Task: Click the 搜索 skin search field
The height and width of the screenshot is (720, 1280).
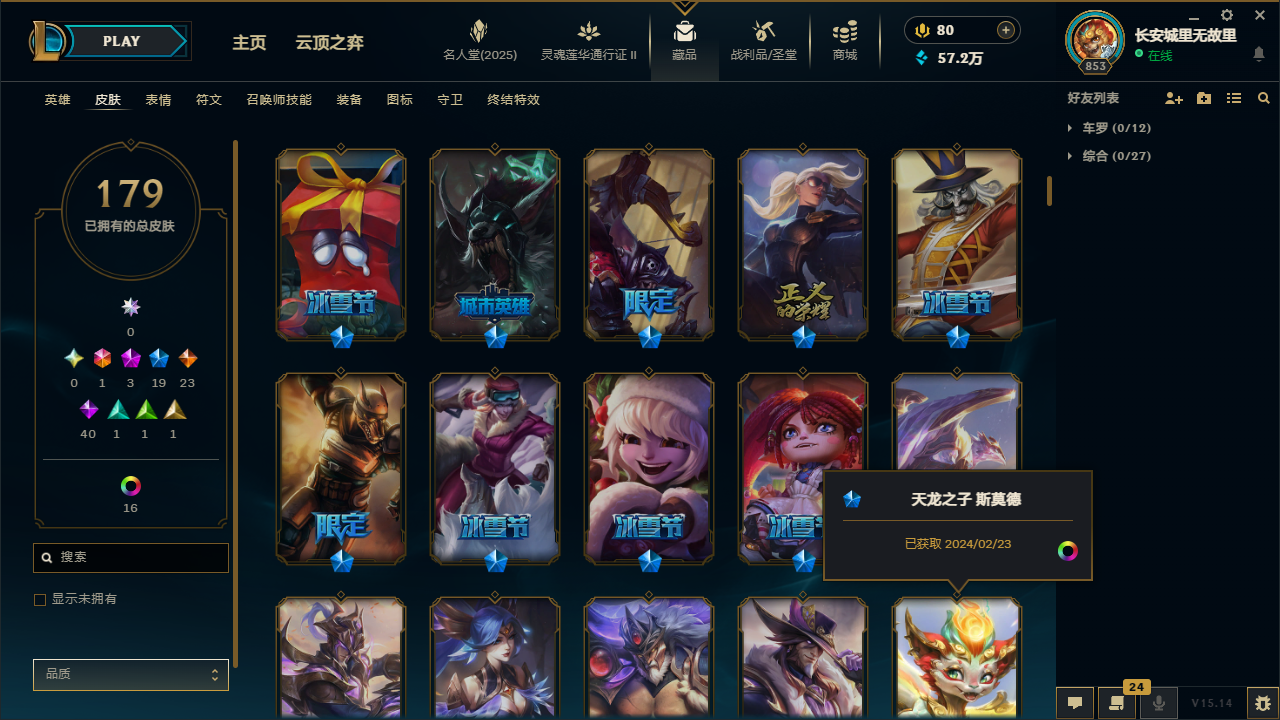Action: pos(131,558)
